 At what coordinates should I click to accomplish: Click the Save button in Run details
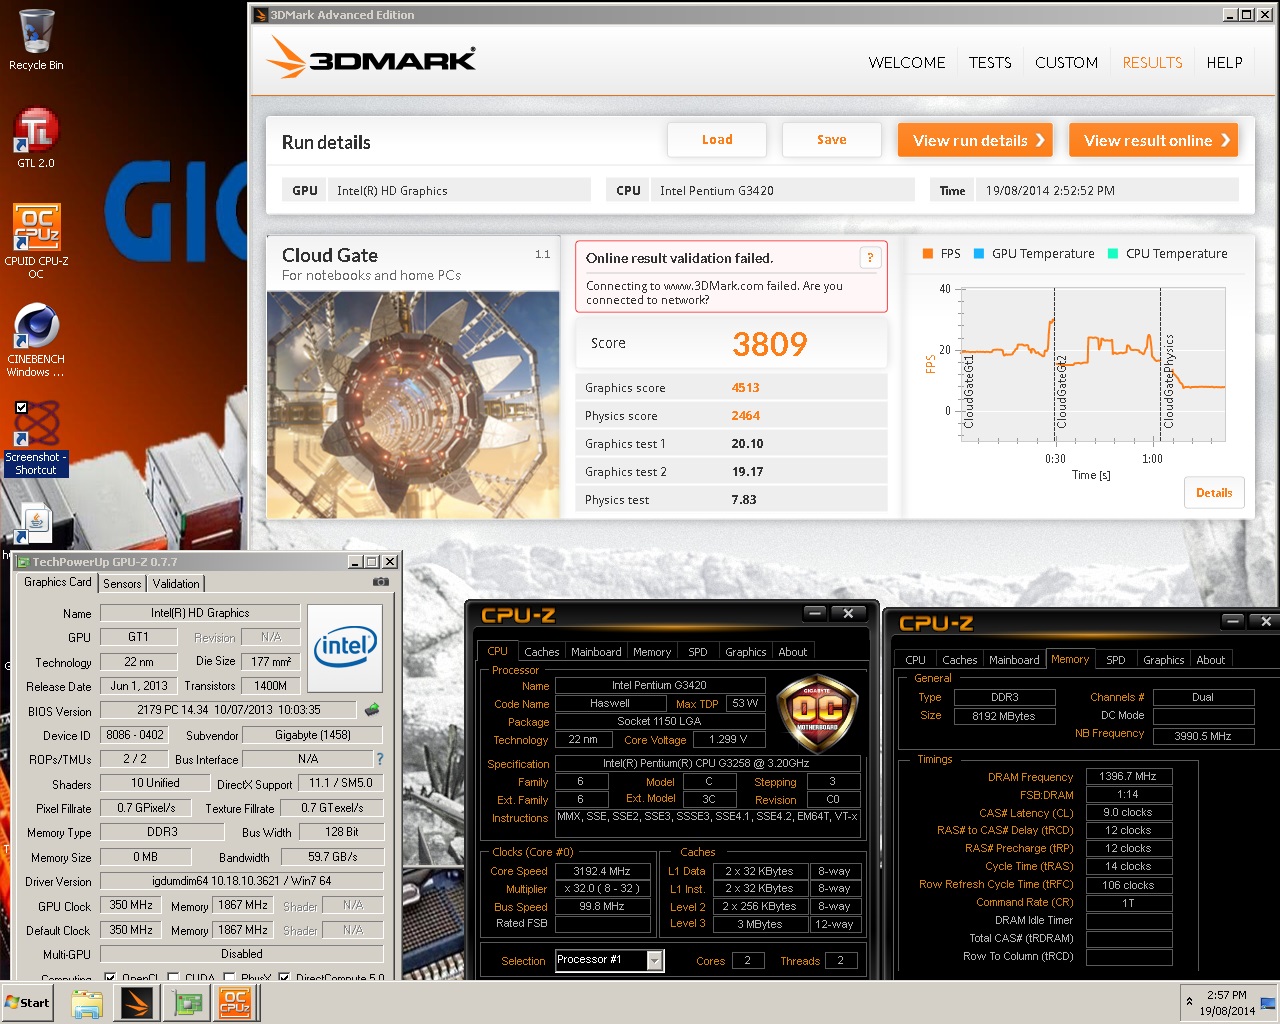point(831,140)
